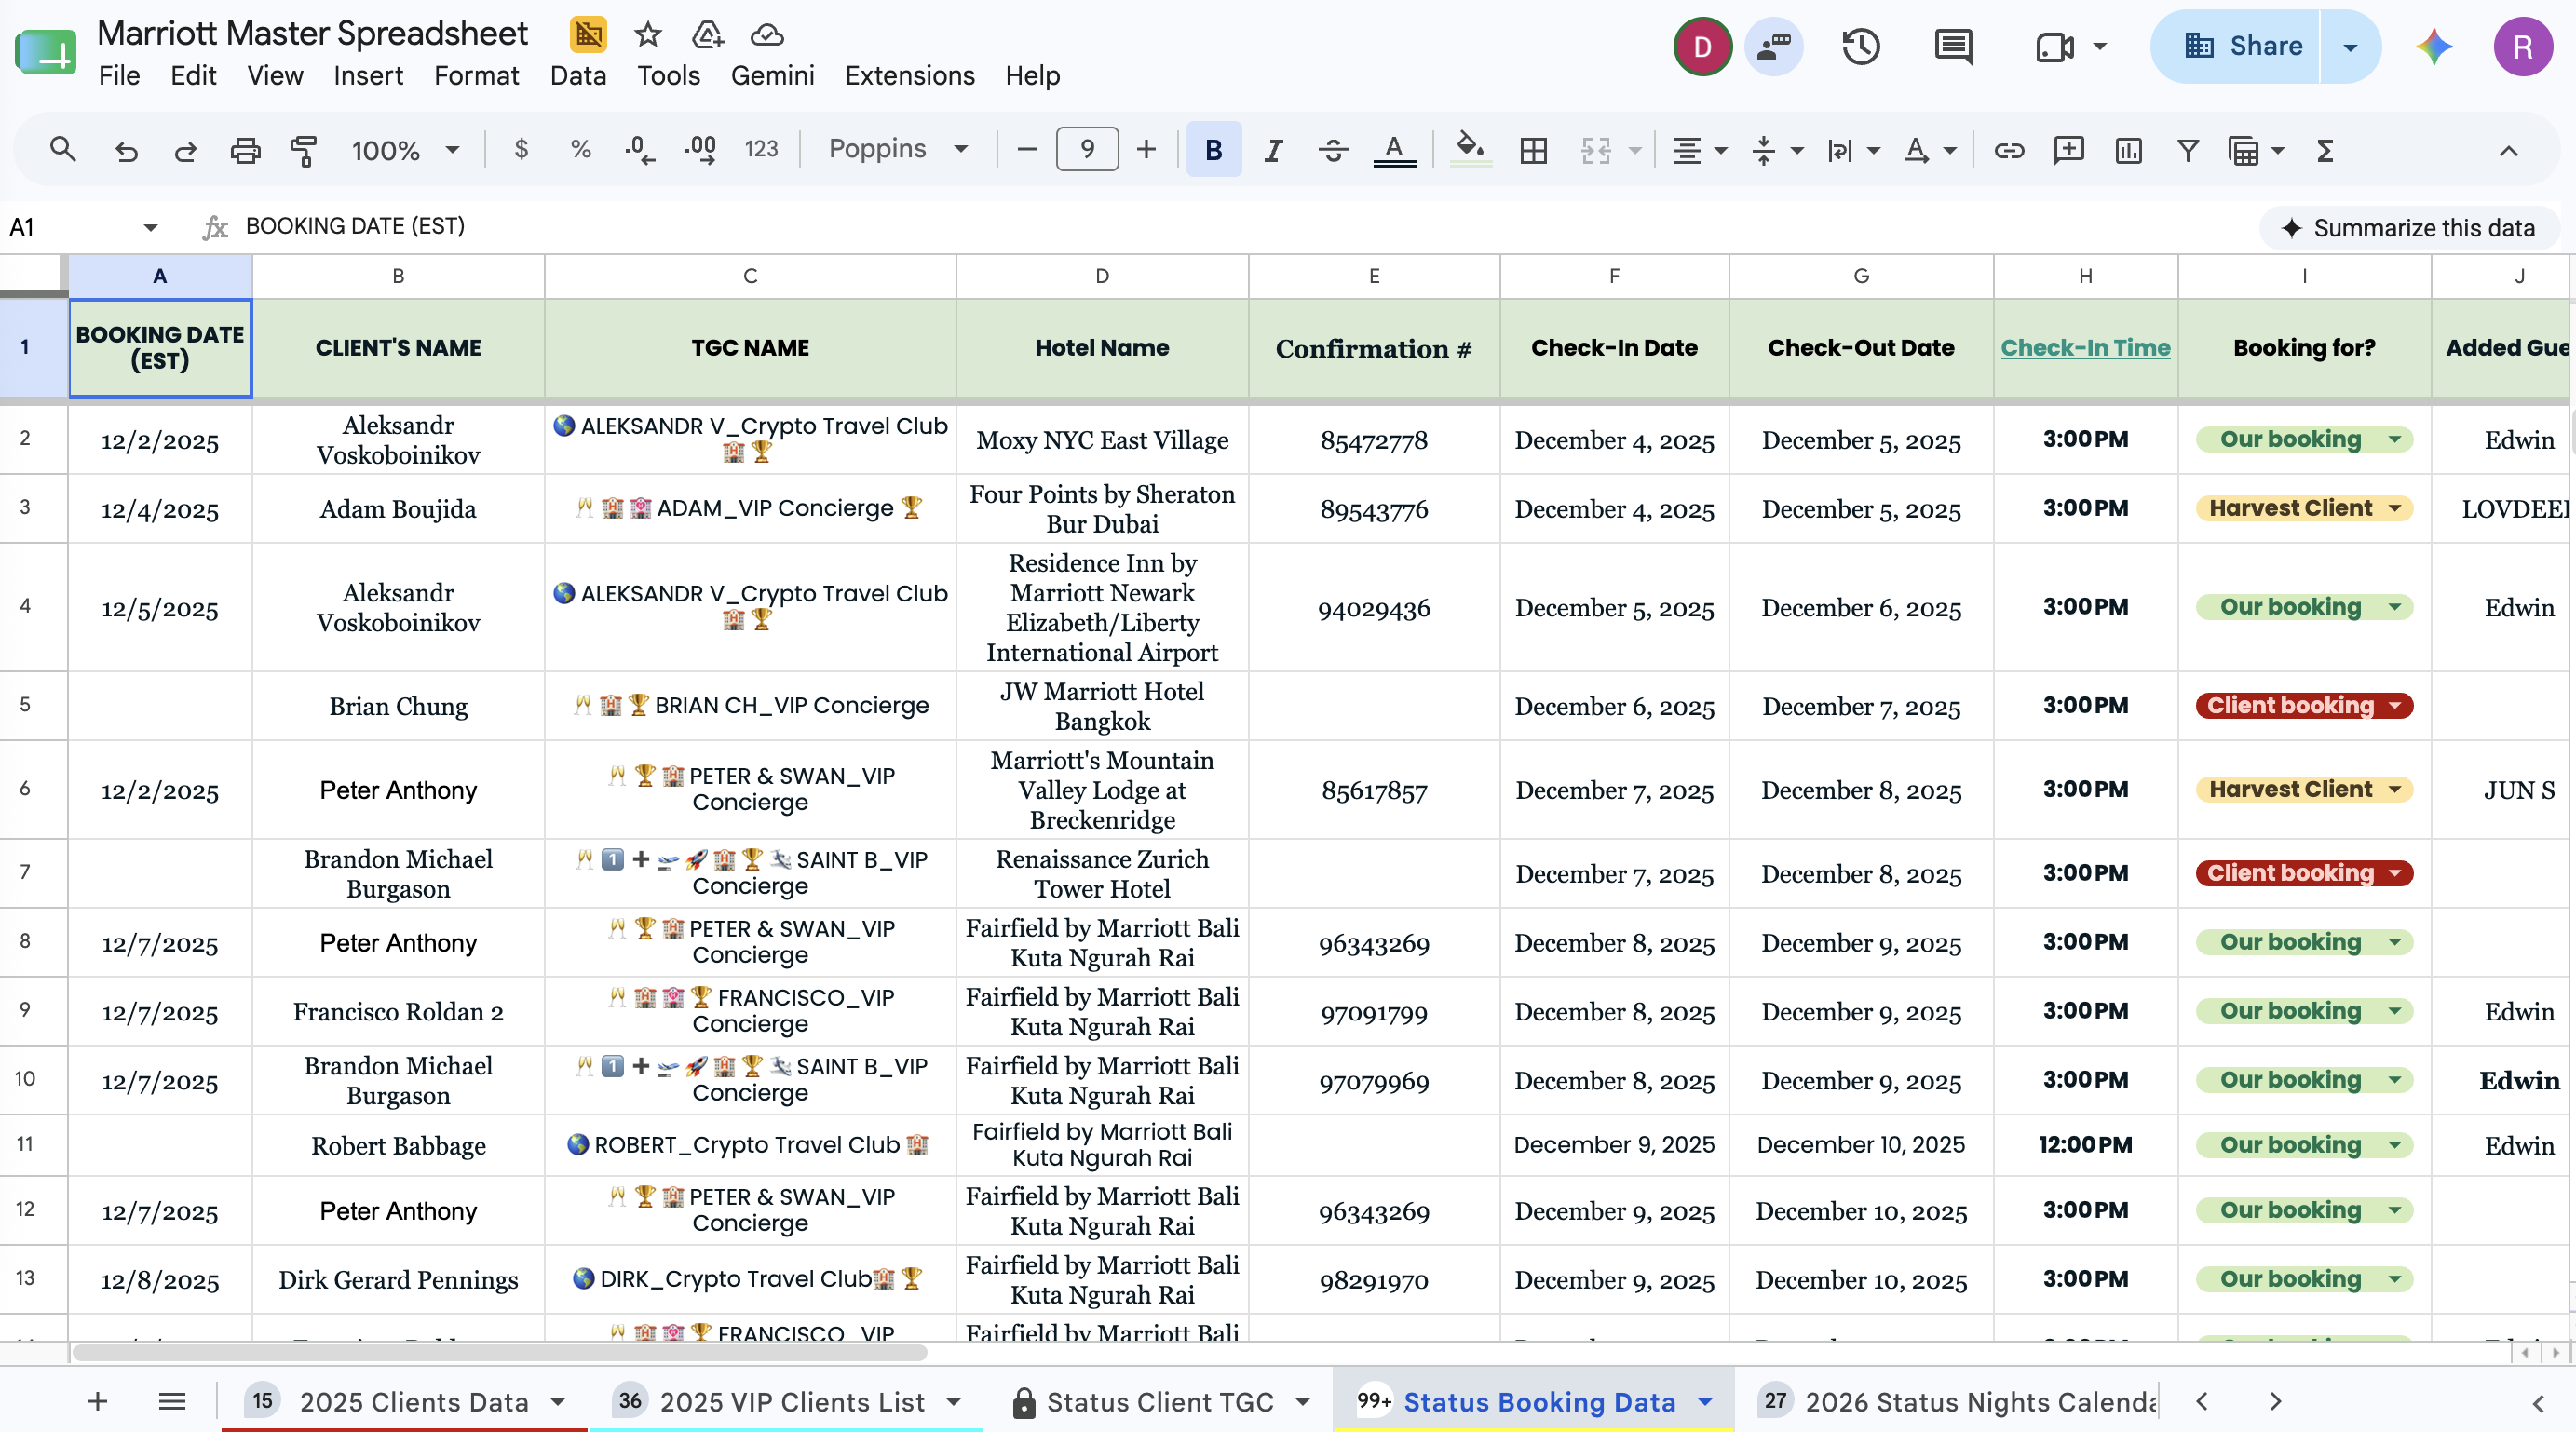Select column D header
2576x1432 pixels.
(x=1102, y=276)
